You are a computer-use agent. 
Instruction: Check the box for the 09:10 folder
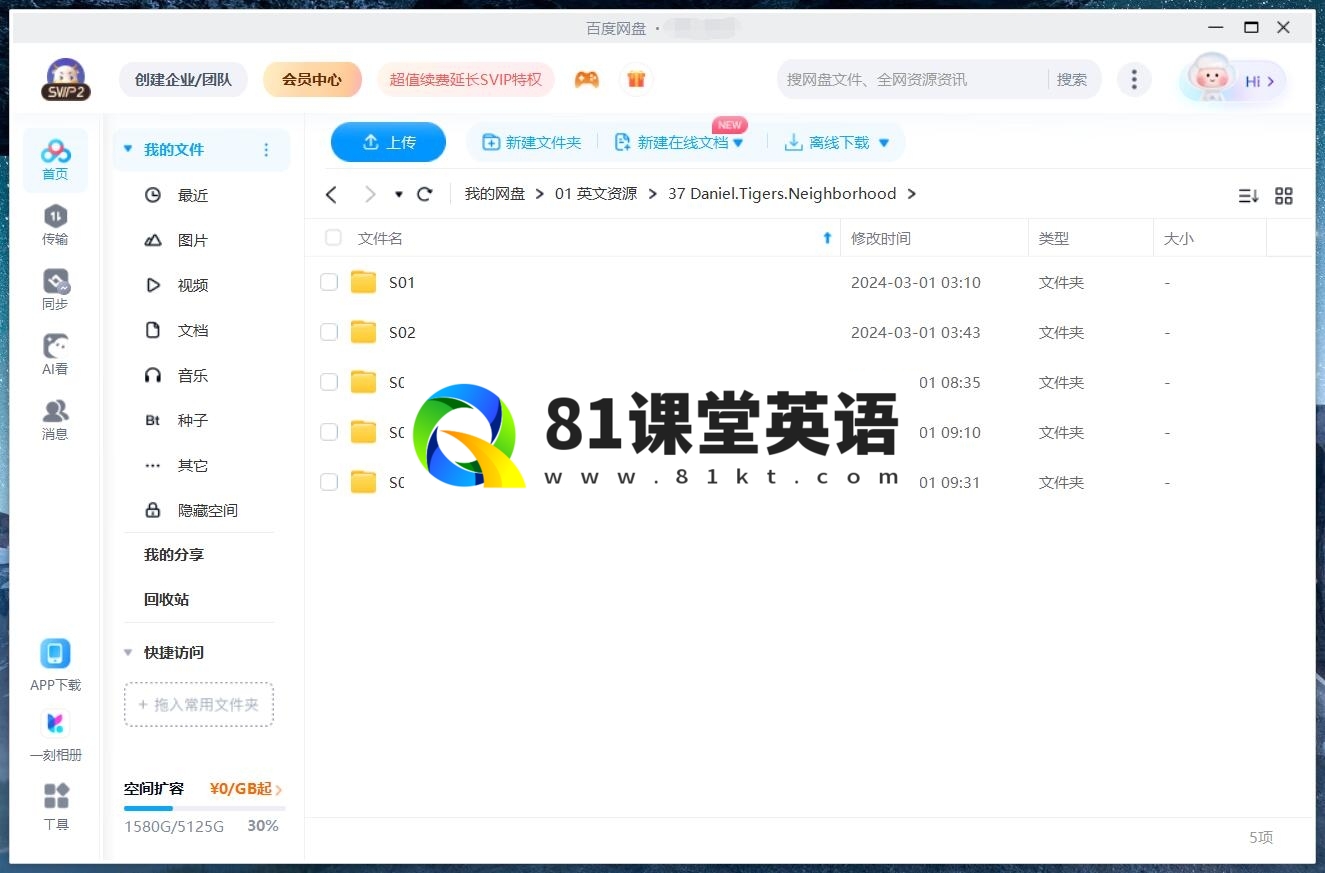329,432
